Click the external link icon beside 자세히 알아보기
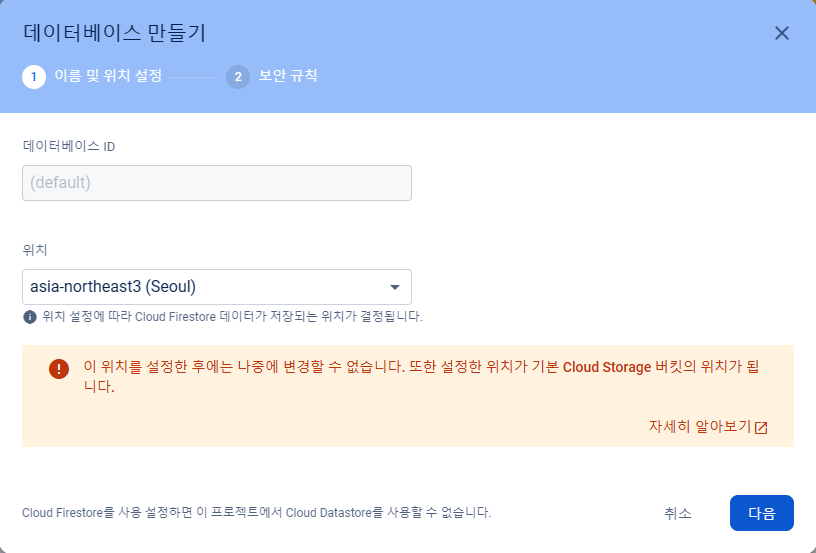This screenshot has width=816, height=553. [x=761, y=428]
